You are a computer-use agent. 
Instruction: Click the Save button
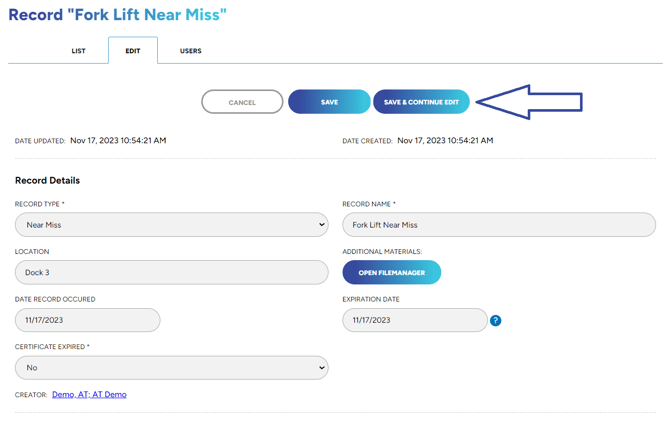(329, 102)
